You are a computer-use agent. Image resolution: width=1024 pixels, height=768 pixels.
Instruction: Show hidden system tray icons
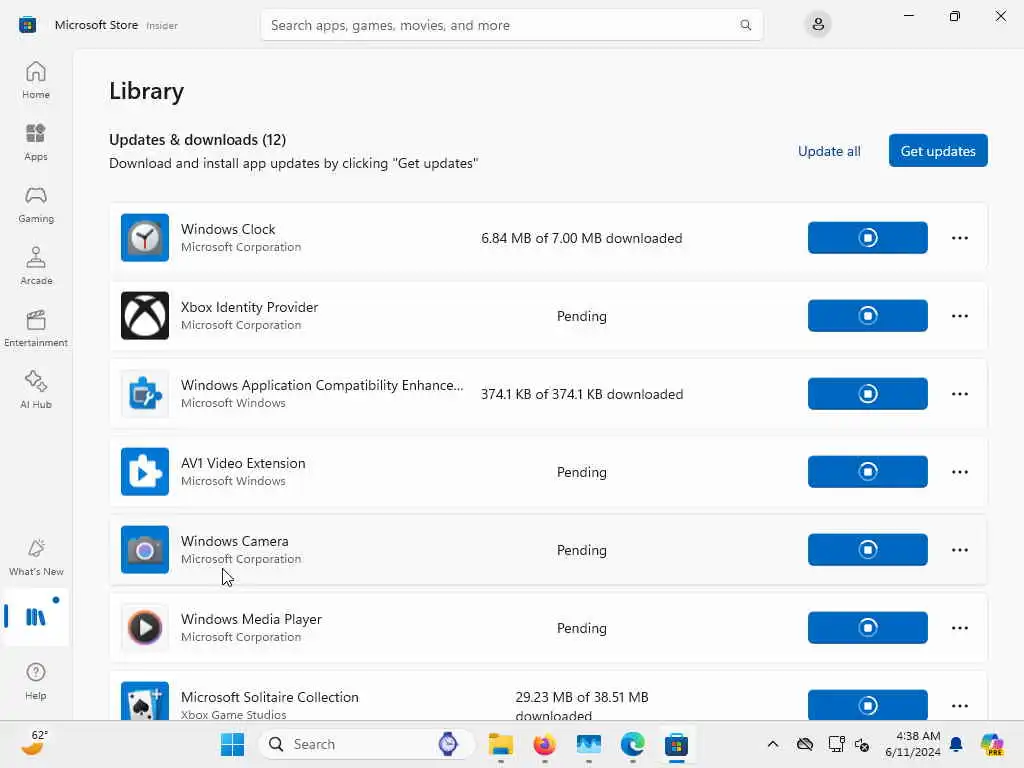point(773,744)
